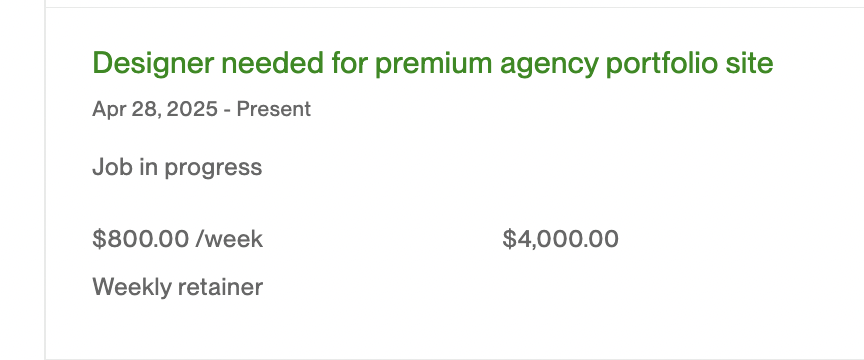The width and height of the screenshot is (864, 360).
Task: Click the 2025 year in date line
Action: click(192, 109)
